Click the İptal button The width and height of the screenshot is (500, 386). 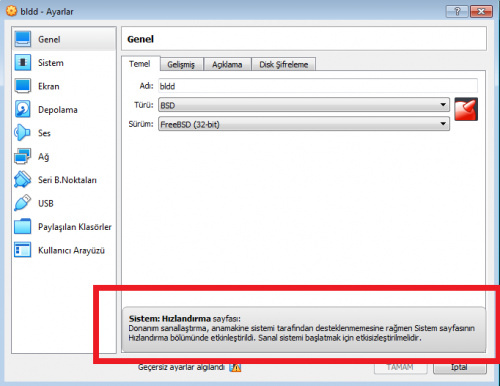460,367
